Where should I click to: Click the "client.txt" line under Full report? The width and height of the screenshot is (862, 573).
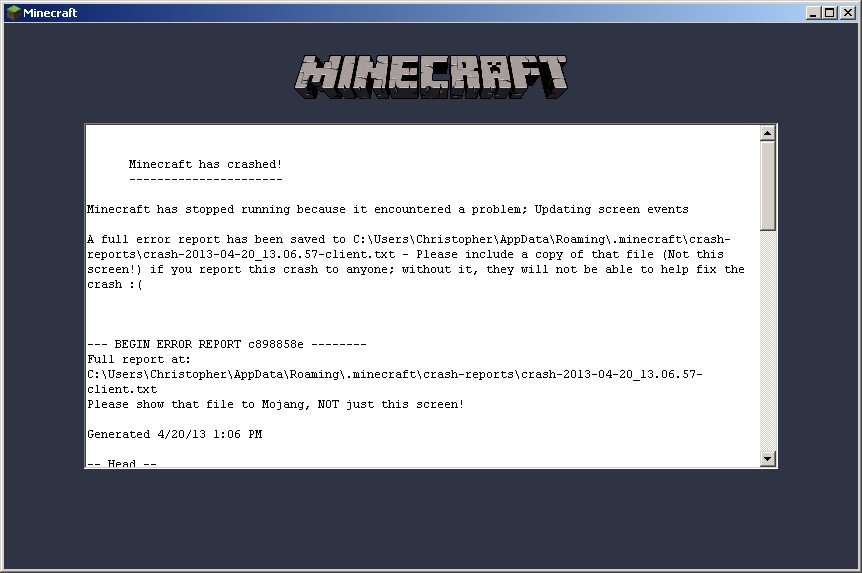[122, 389]
